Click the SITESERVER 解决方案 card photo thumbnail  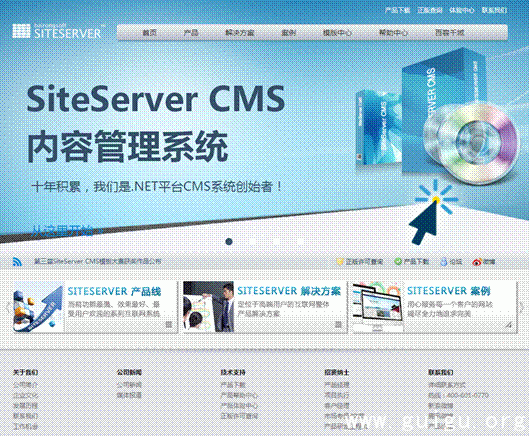pyautogui.click(x=208, y=307)
